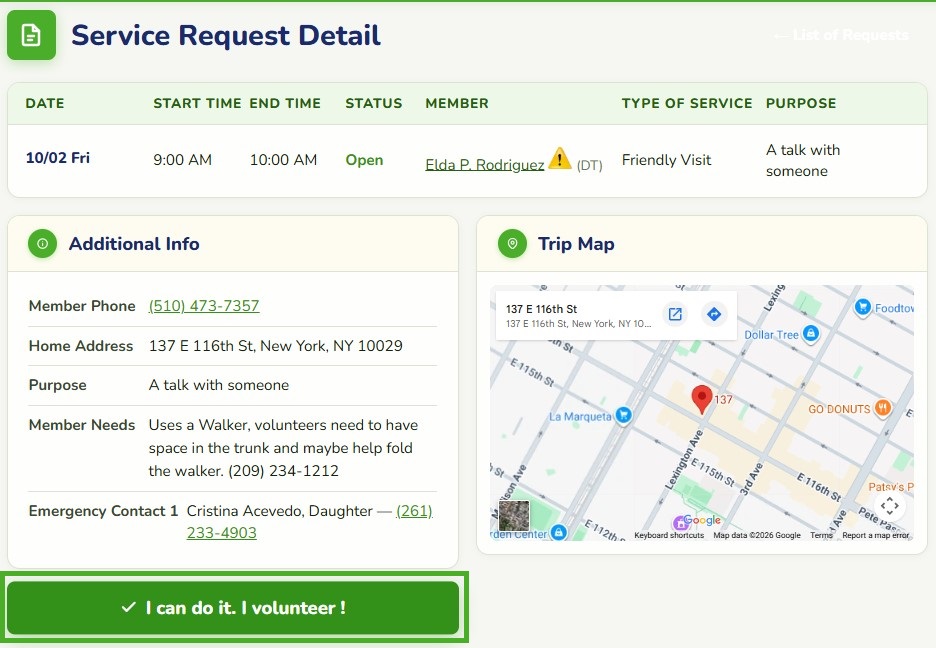Click the Additional Info heading
936x648 pixels.
point(134,244)
